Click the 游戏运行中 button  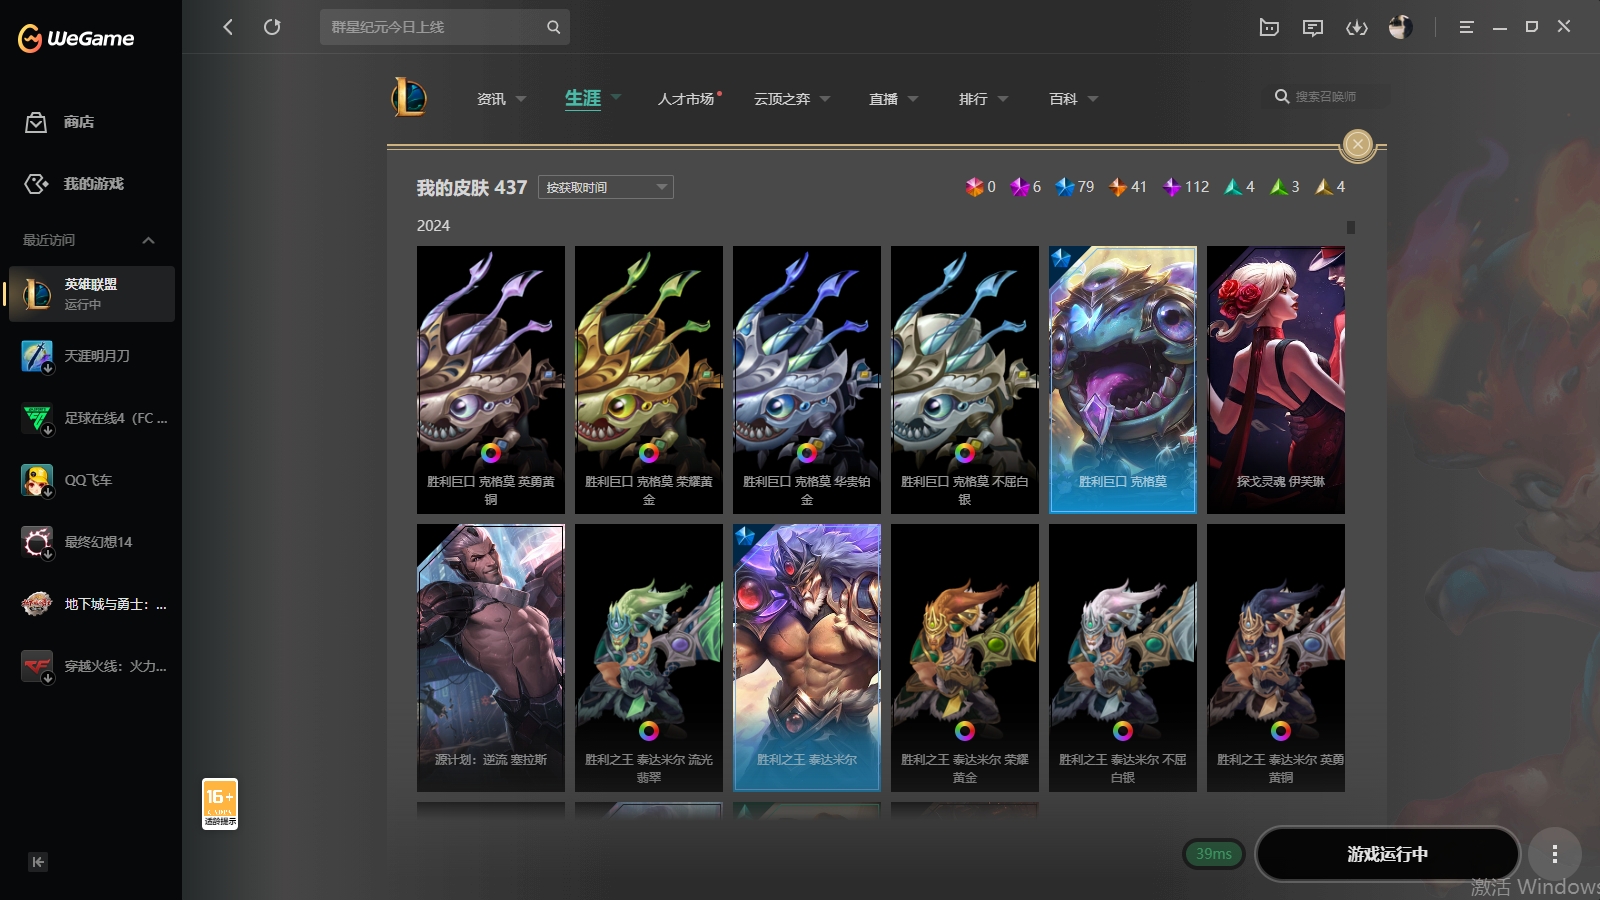click(x=1387, y=854)
